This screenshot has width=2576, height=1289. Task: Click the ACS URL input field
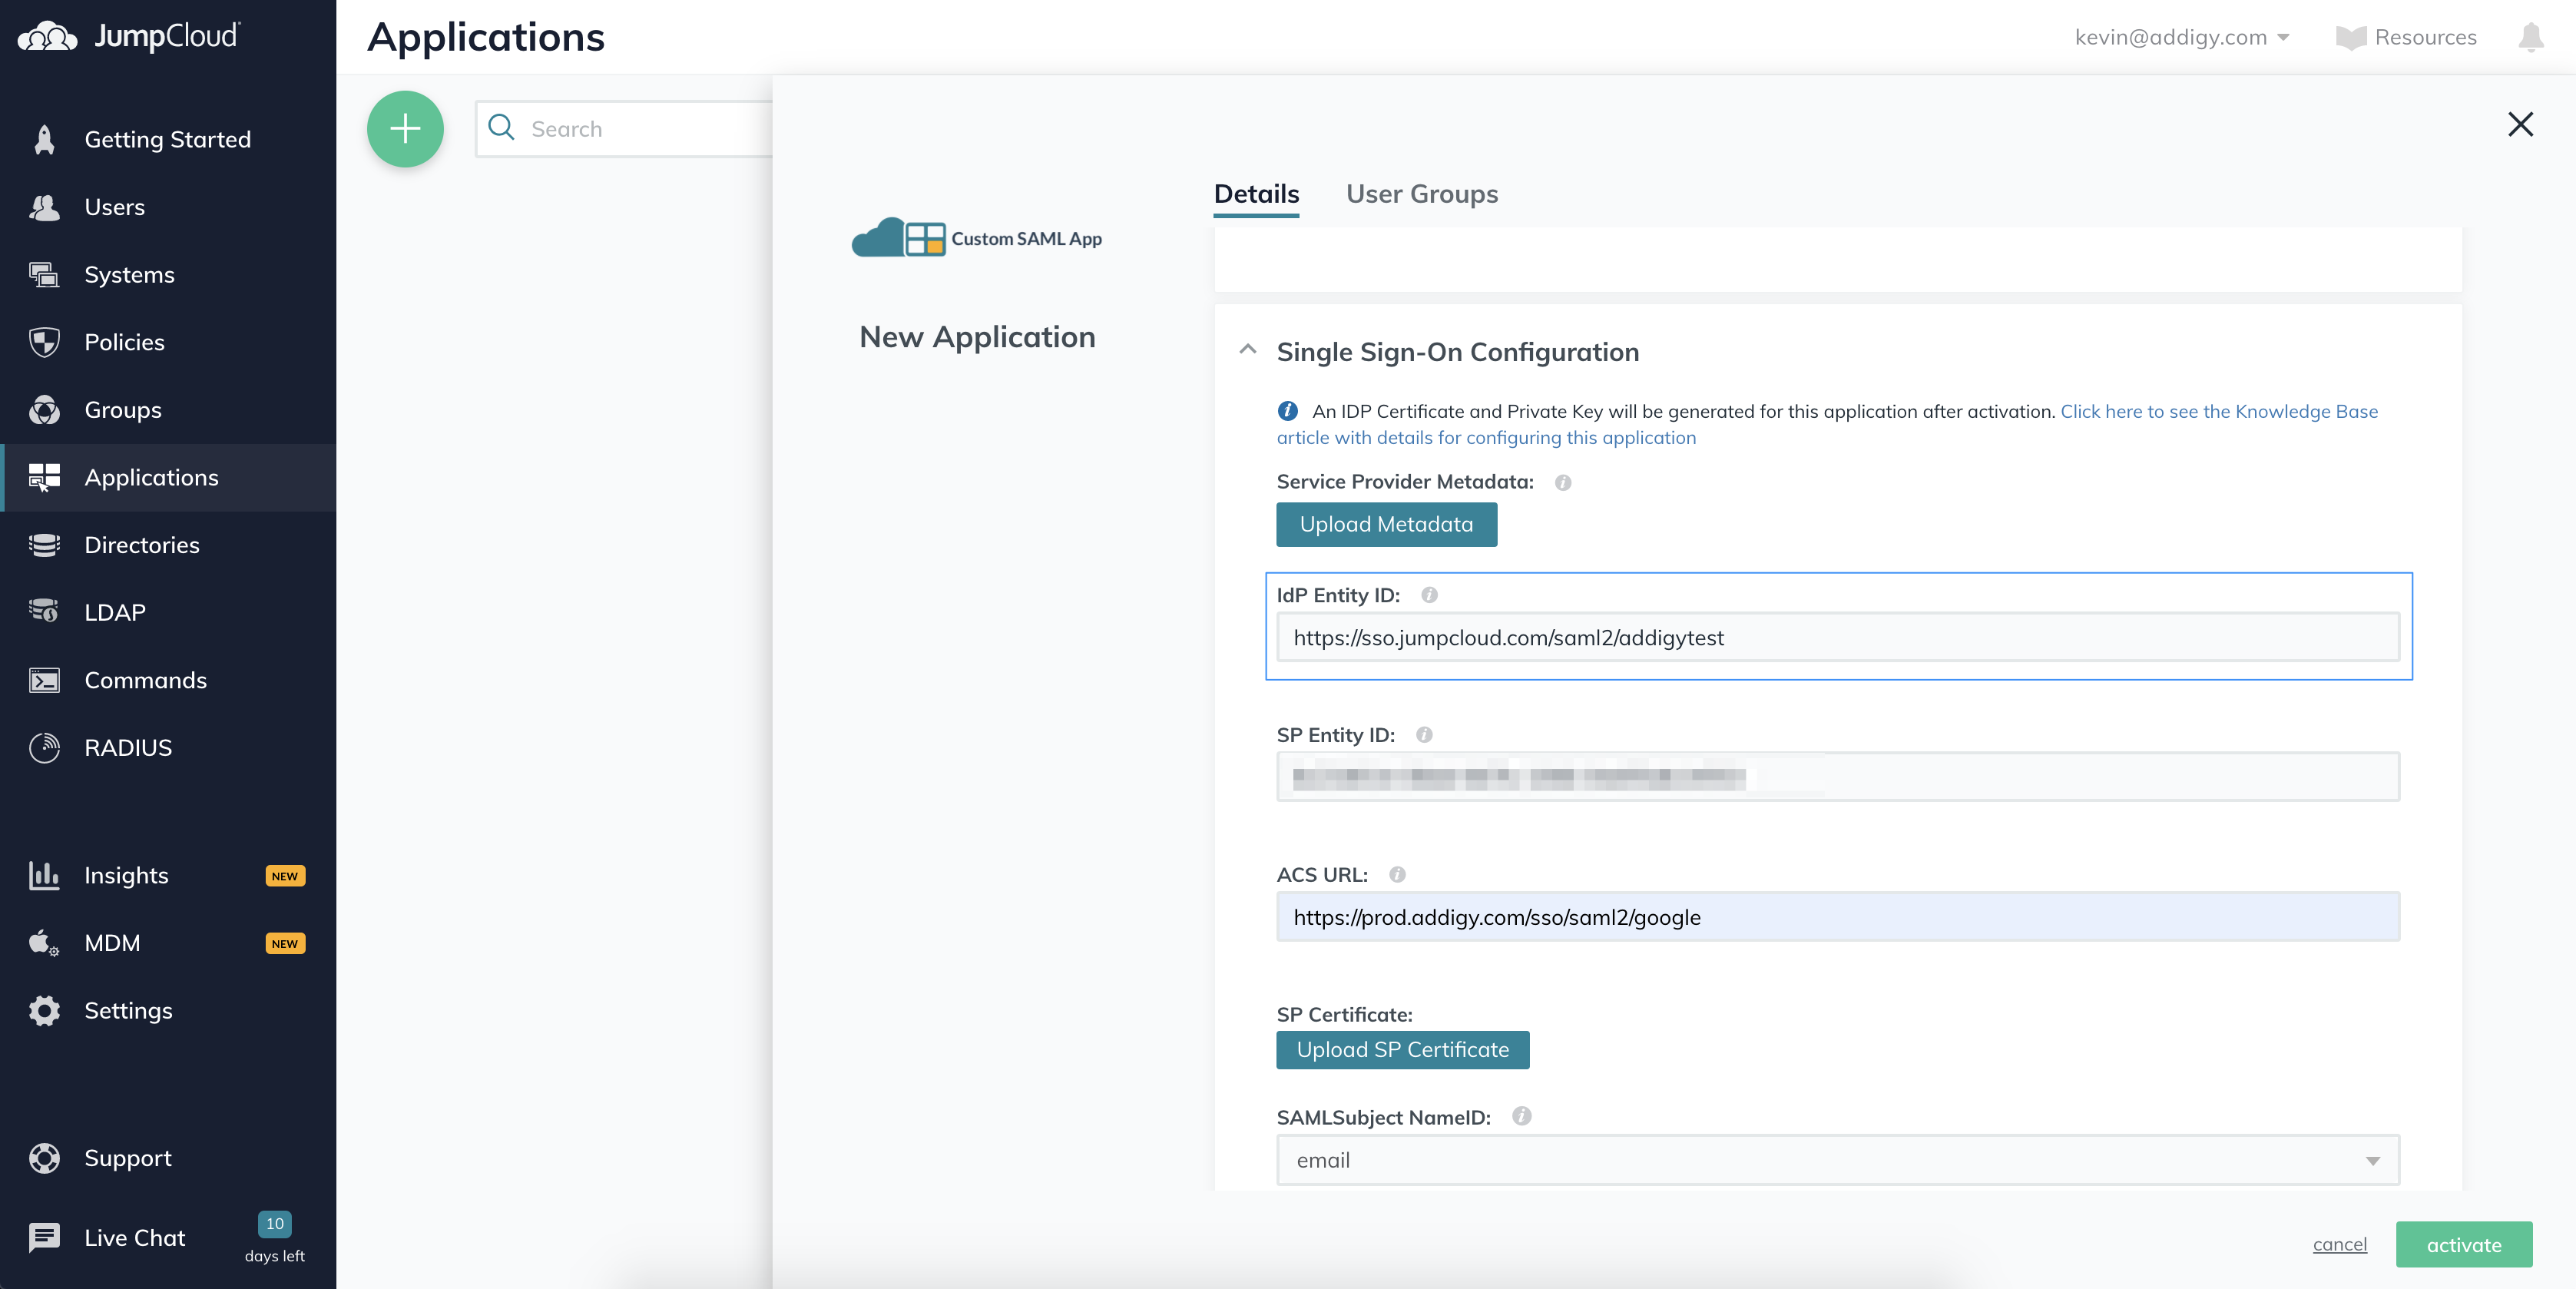tap(1837, 917)
